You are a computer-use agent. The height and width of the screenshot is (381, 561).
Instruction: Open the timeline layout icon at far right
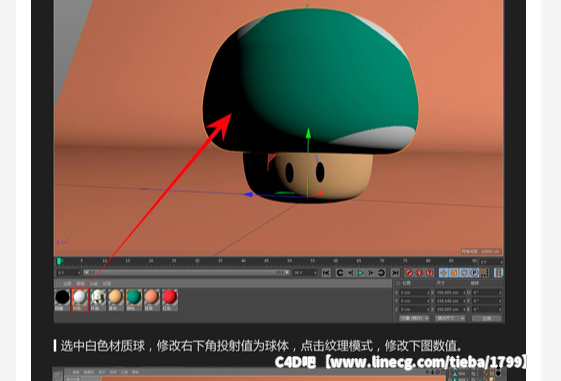tap(498, 273)
